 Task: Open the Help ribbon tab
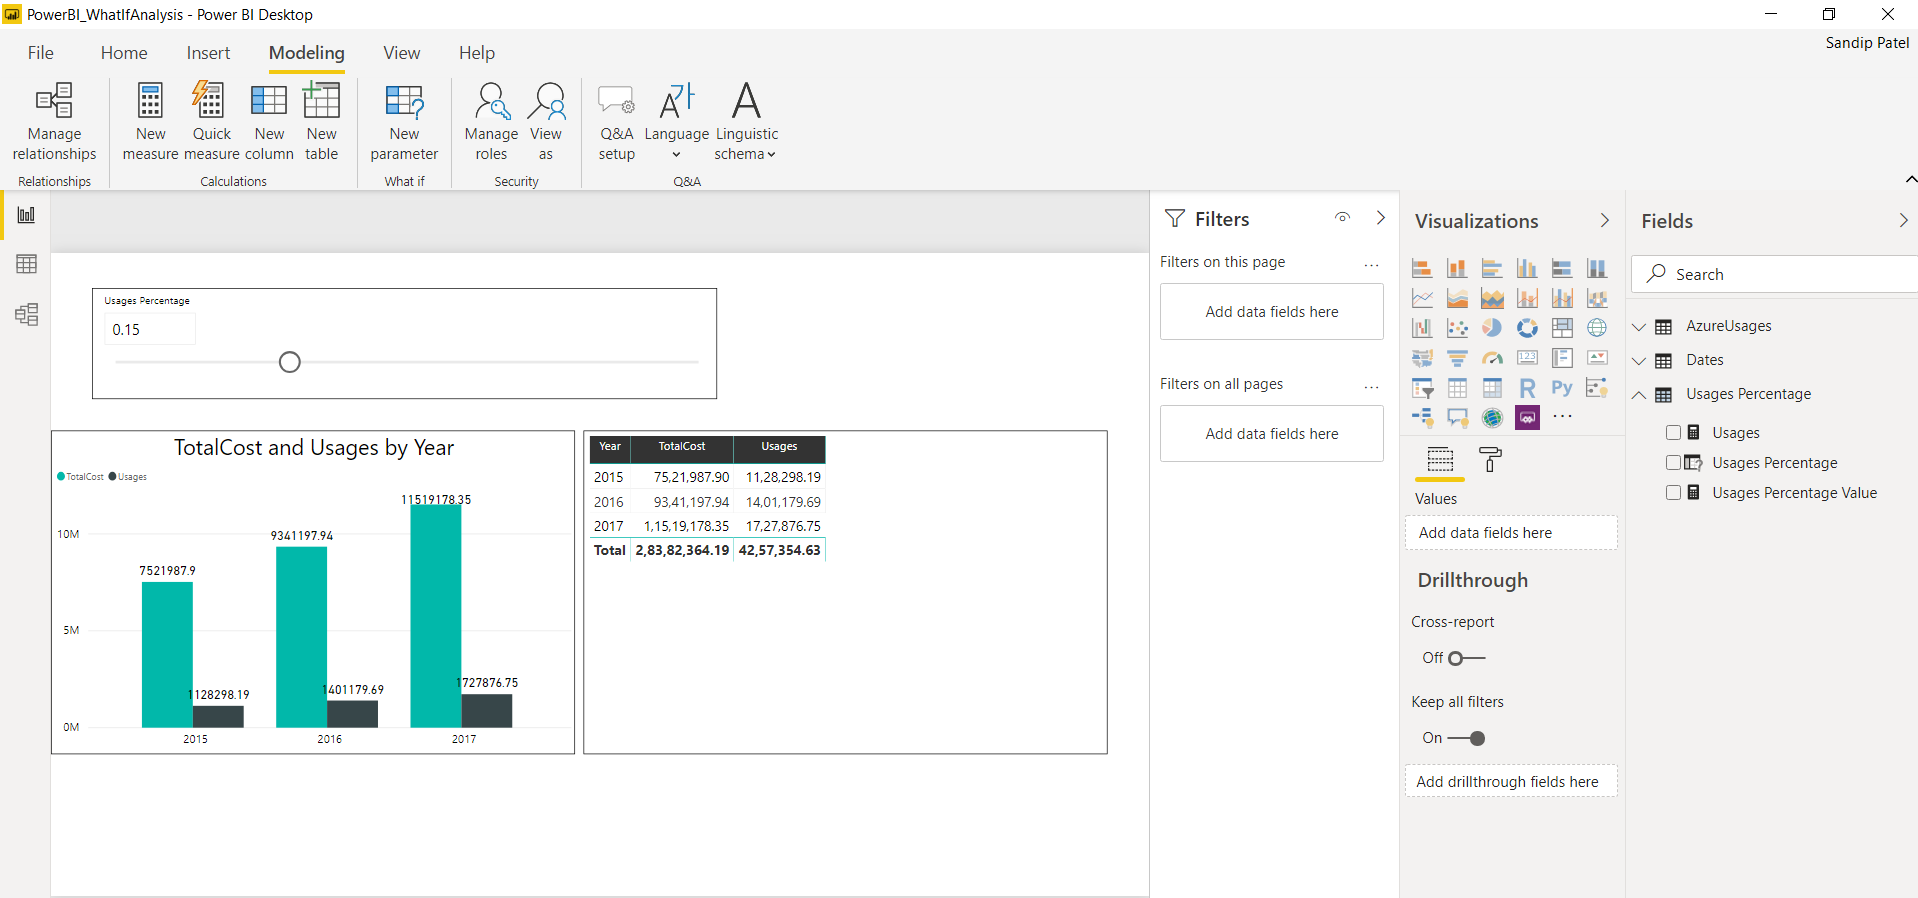[x=477, y=53]
